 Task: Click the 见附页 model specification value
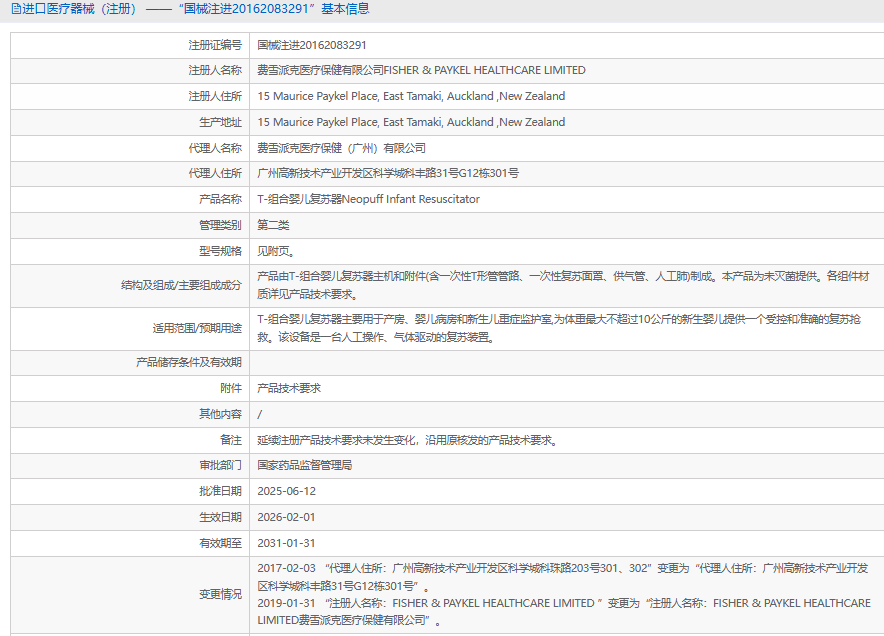coord(276,251)
